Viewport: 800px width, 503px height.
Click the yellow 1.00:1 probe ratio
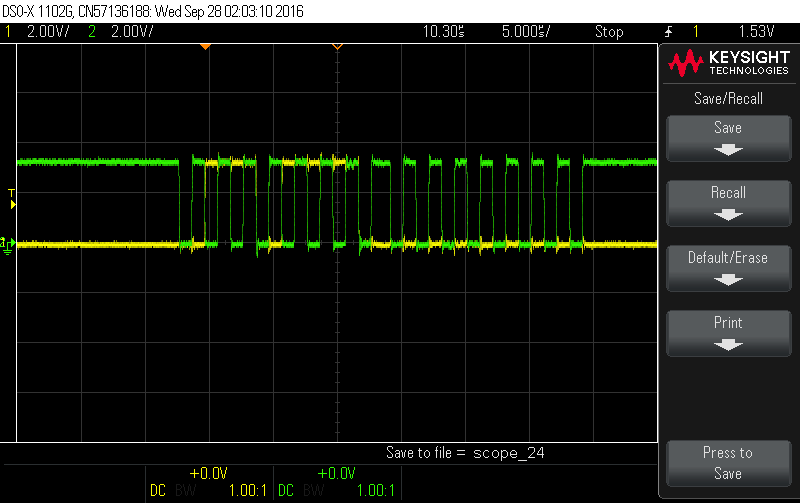[x=247, y=491]
